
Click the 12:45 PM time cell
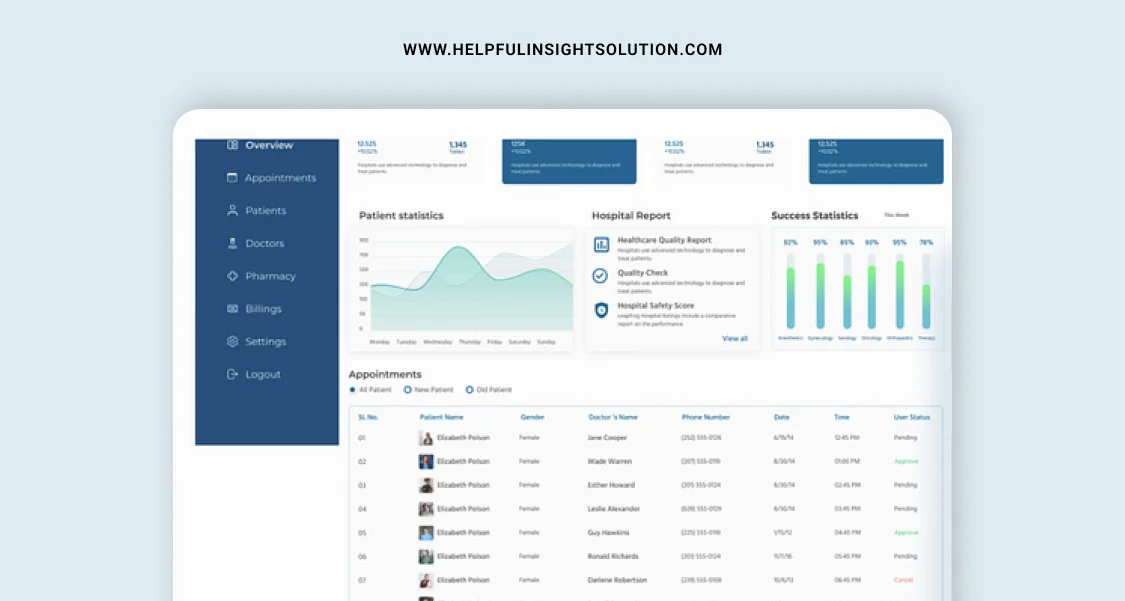click(847, 437)
